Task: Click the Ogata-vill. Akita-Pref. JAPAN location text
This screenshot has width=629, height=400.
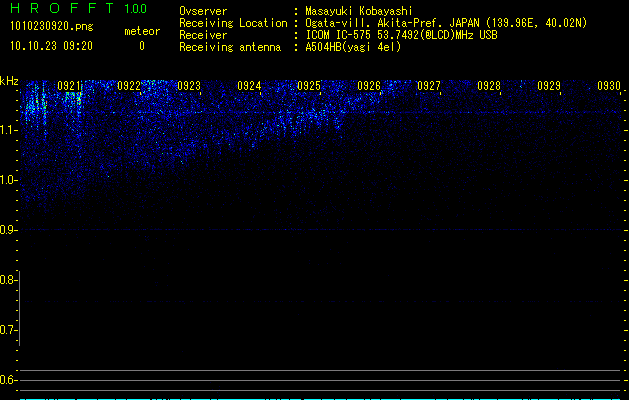Action: (x=446, y=23)
